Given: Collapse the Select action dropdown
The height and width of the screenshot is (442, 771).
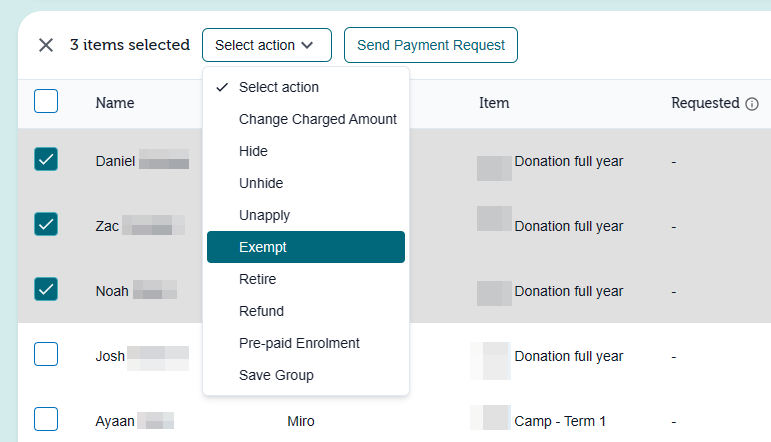Looking at the screenshot, I should click(x=267, y=45).
